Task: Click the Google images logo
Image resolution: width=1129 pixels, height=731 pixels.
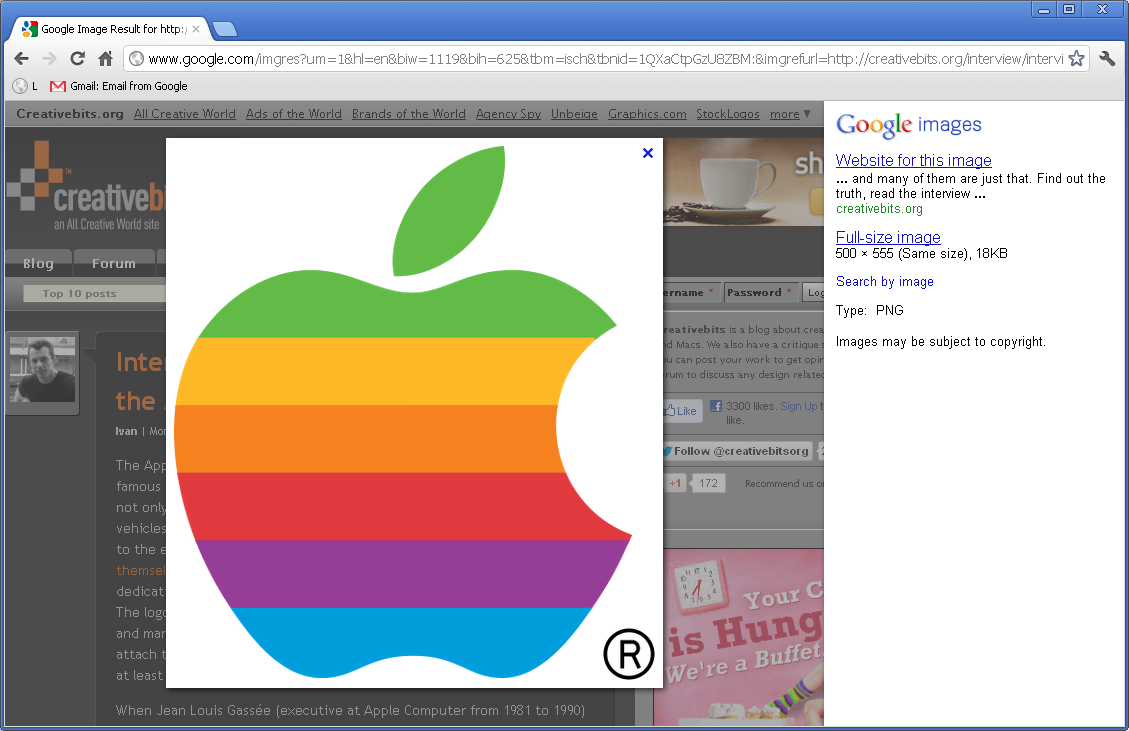Action: click(x=909, y=125)
